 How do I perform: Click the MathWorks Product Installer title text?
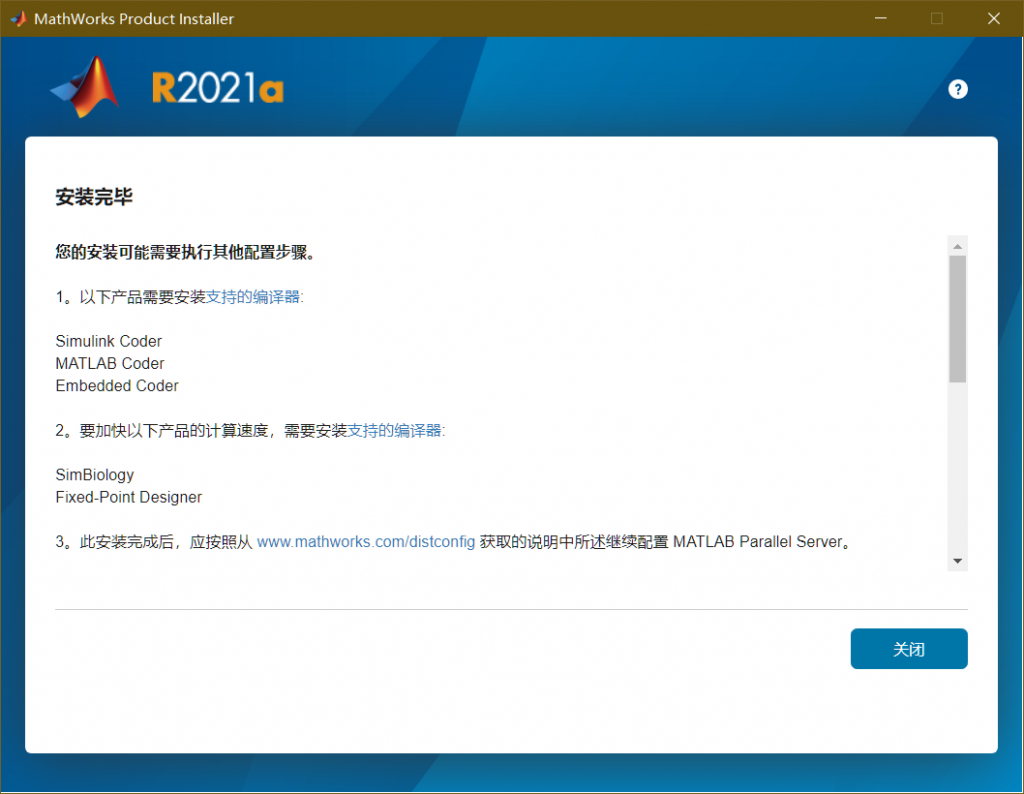(134, 19)
